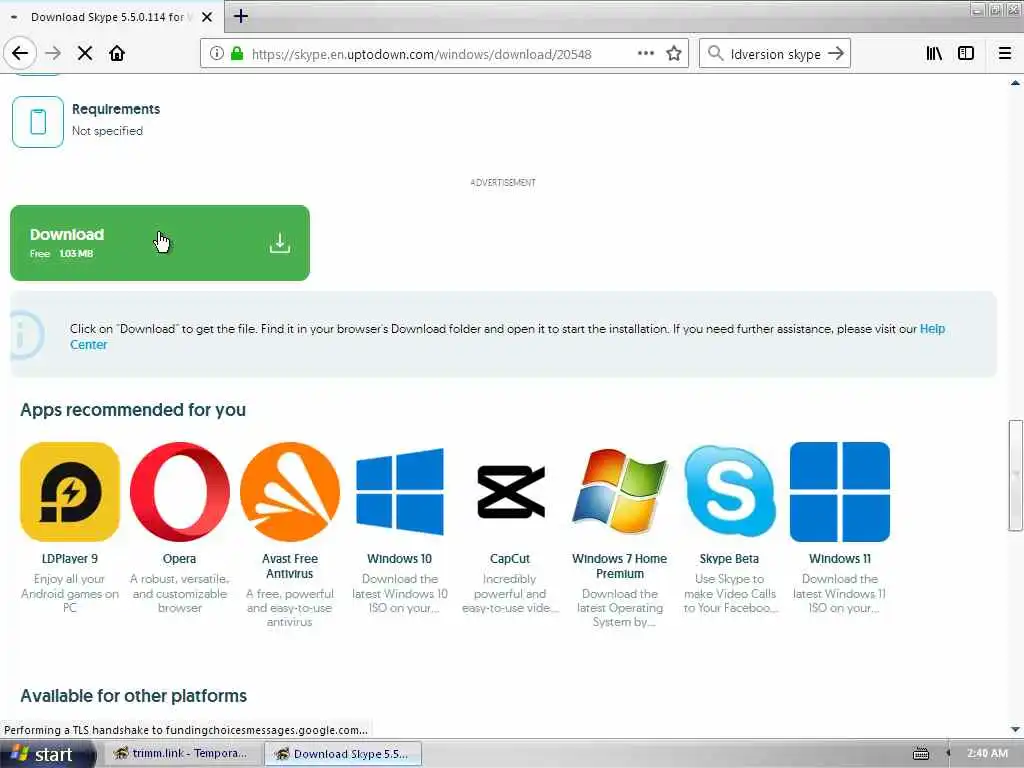Open the LDPlayer 9 app icon
Screen dimensions: 1024x768
[70, 492]
